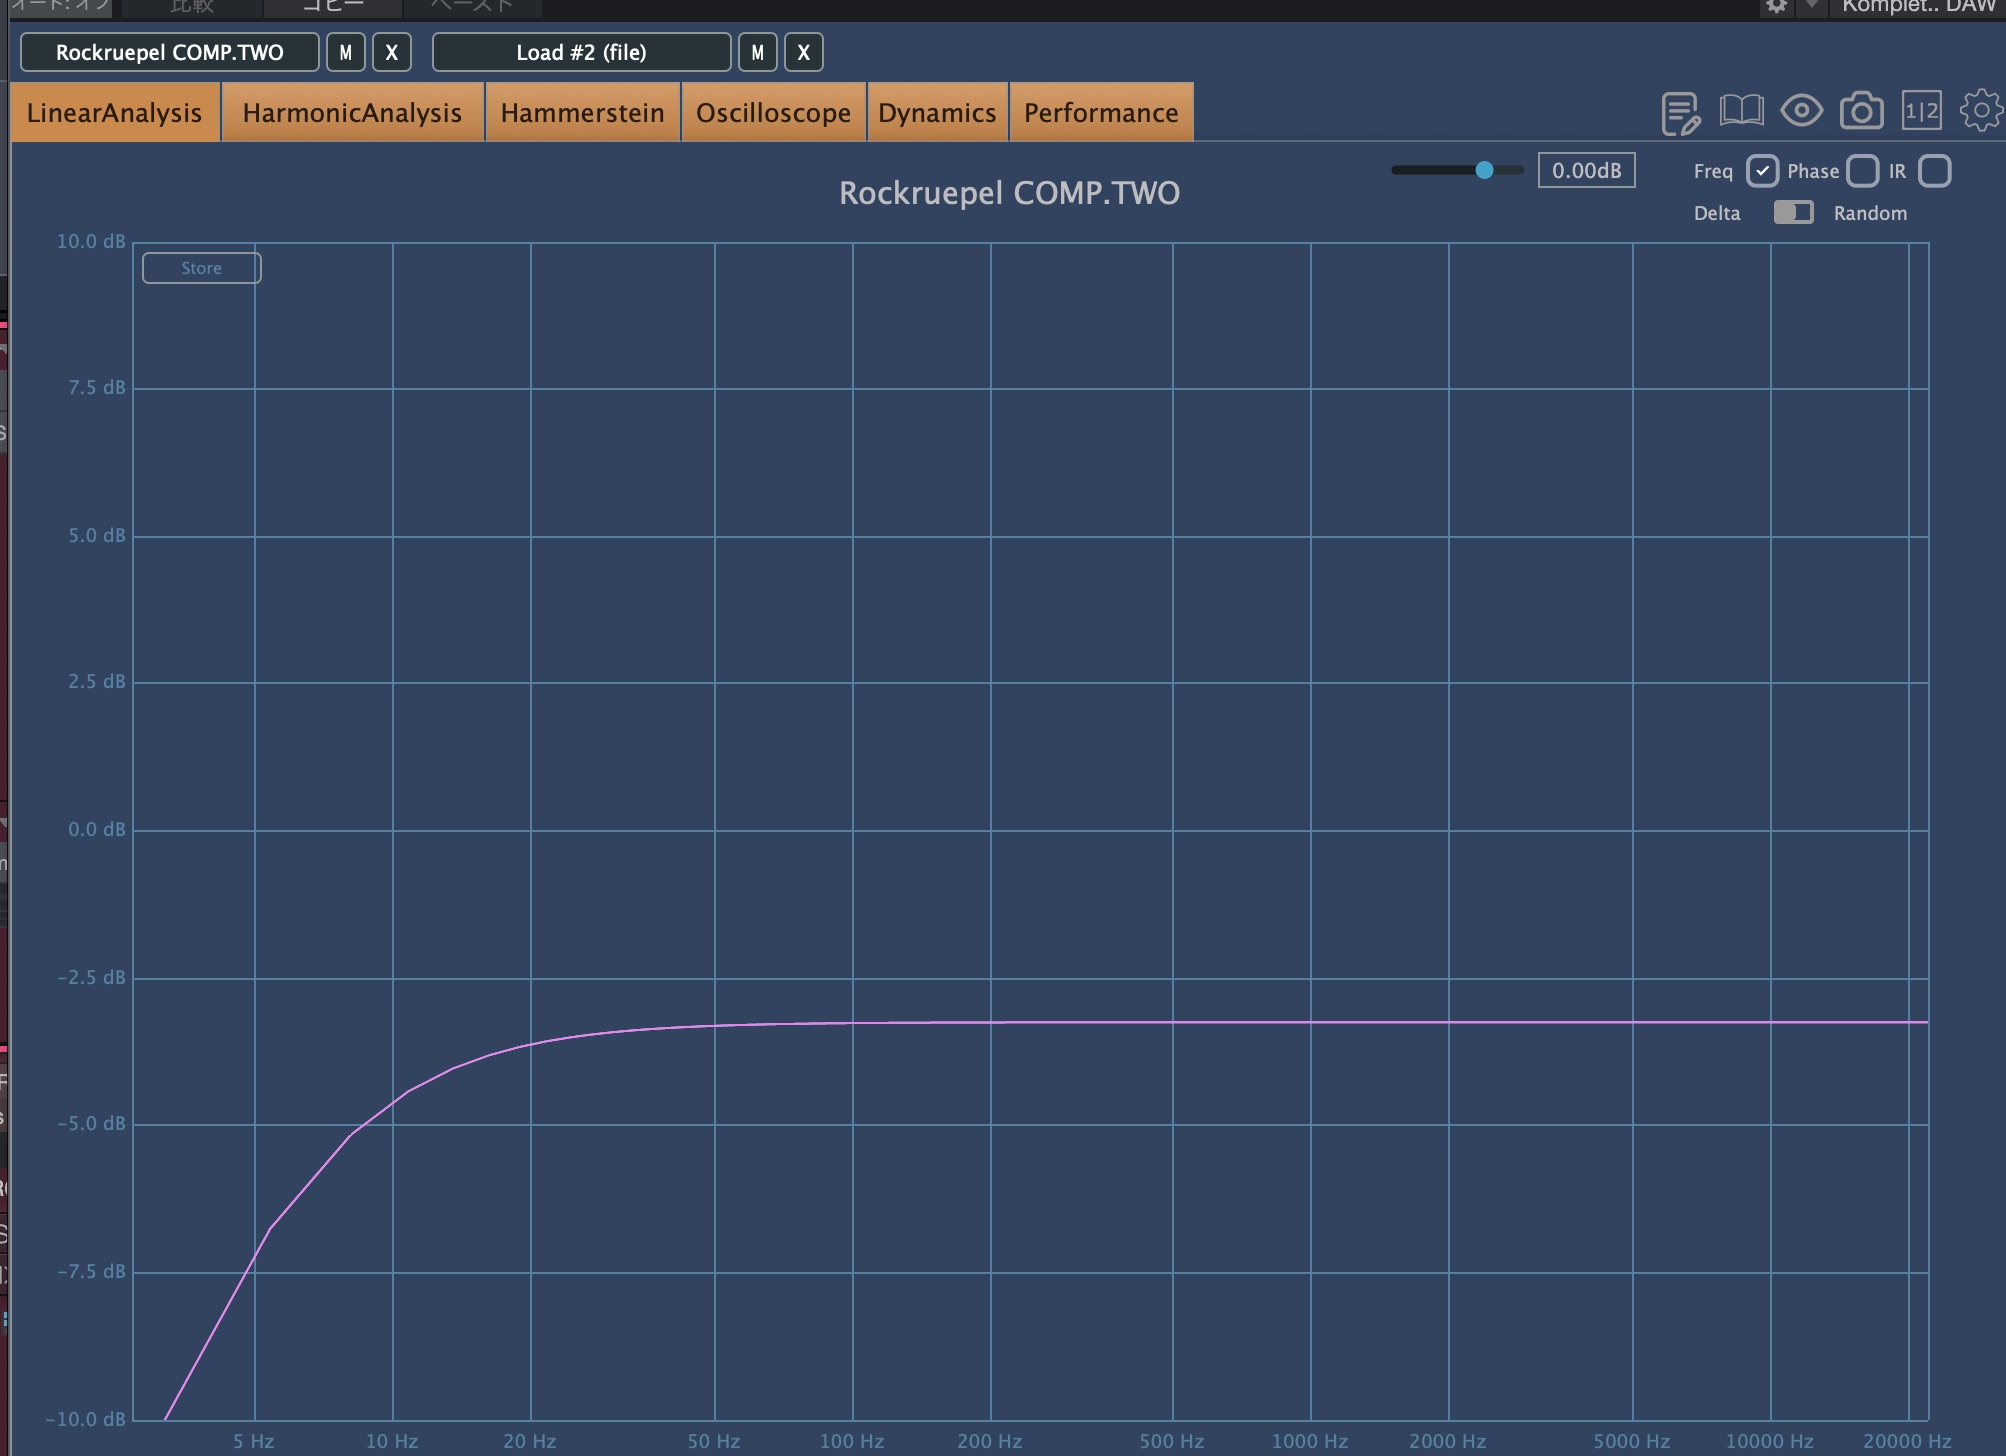Click the gain level slider handle

pyautogui.click(x=1484, y=170)
